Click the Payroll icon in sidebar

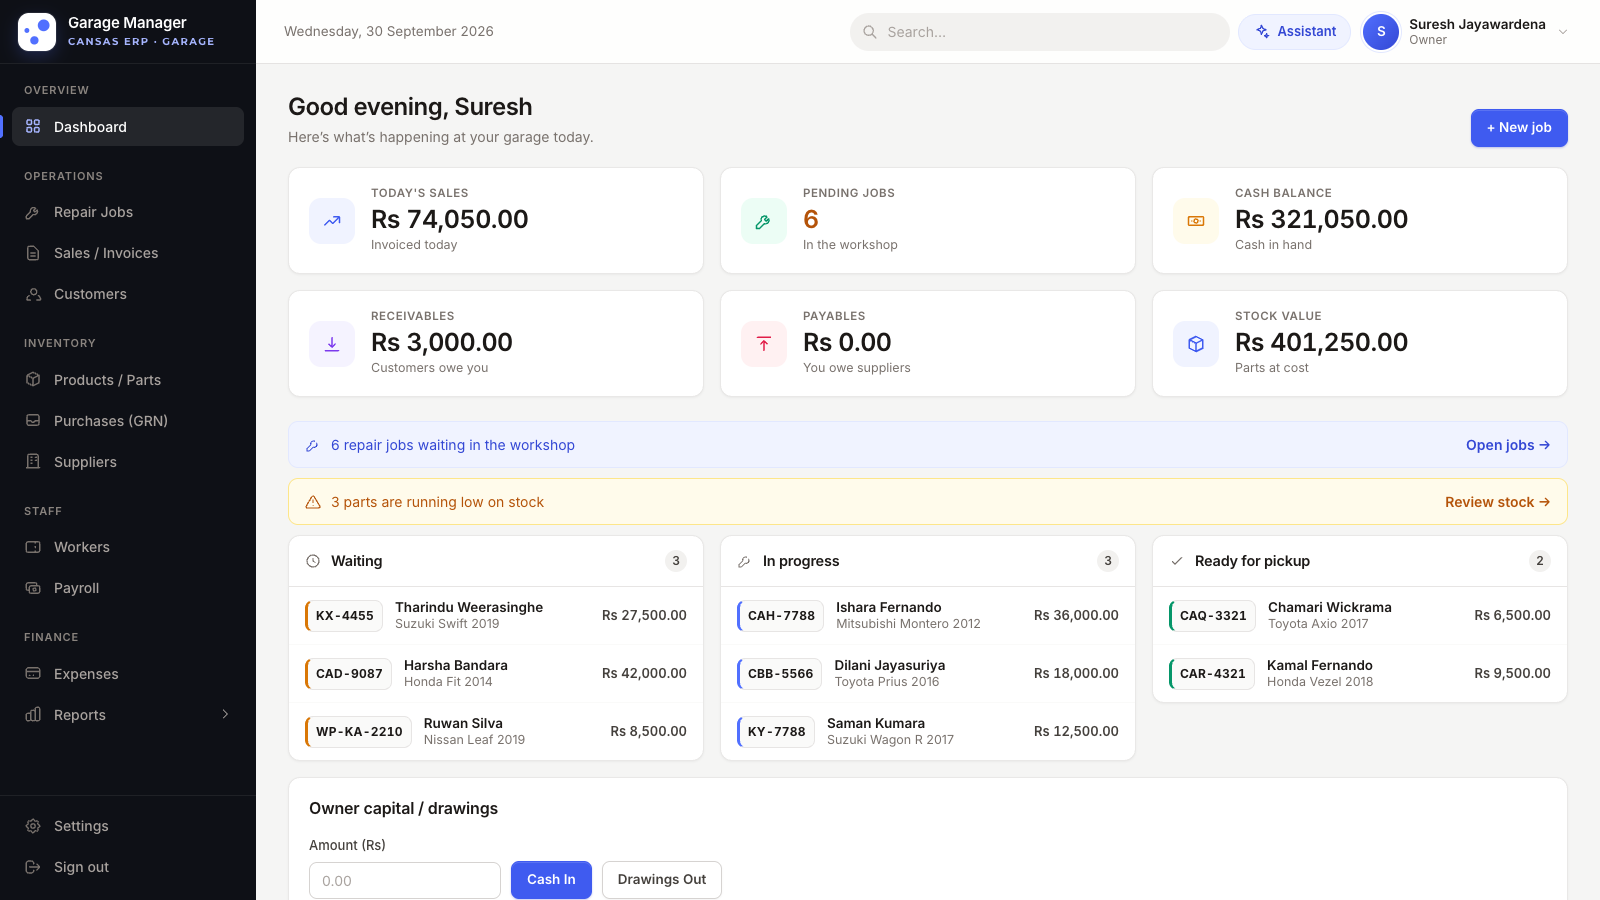(33, 588)
